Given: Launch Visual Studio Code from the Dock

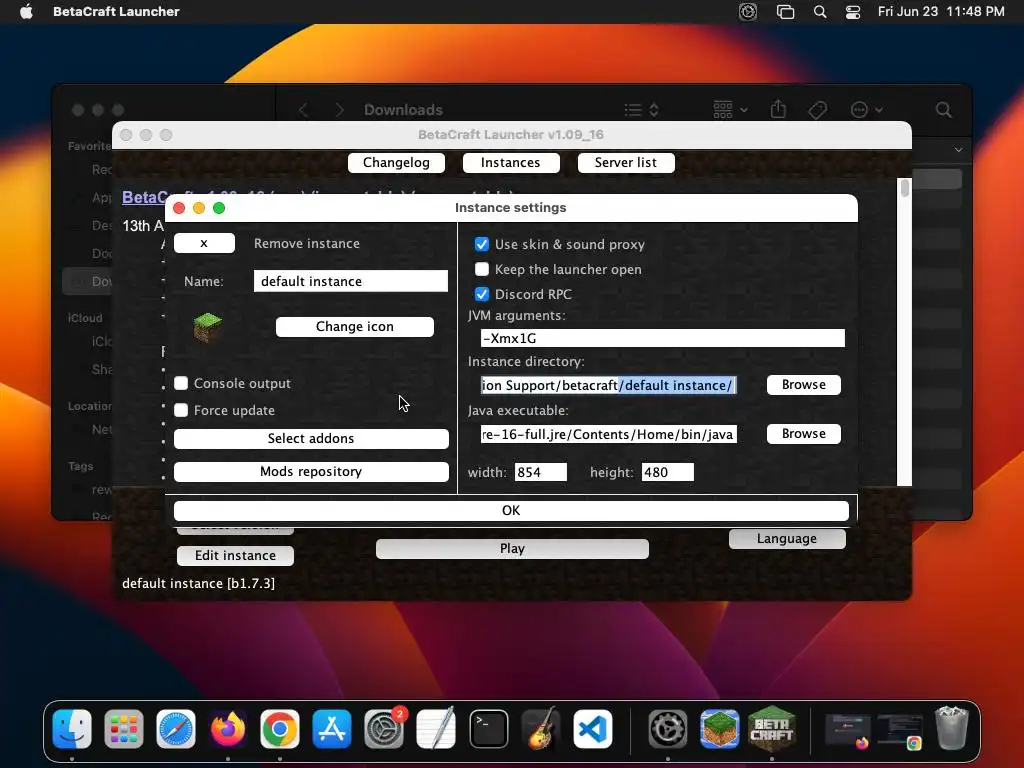Looking at the screenshot, I should (x=593, y=729).
